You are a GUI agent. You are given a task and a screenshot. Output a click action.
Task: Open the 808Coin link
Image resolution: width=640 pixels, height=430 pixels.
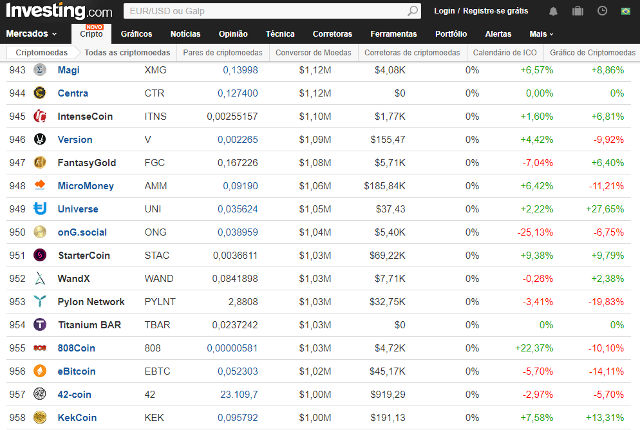(x=76, y=348)
